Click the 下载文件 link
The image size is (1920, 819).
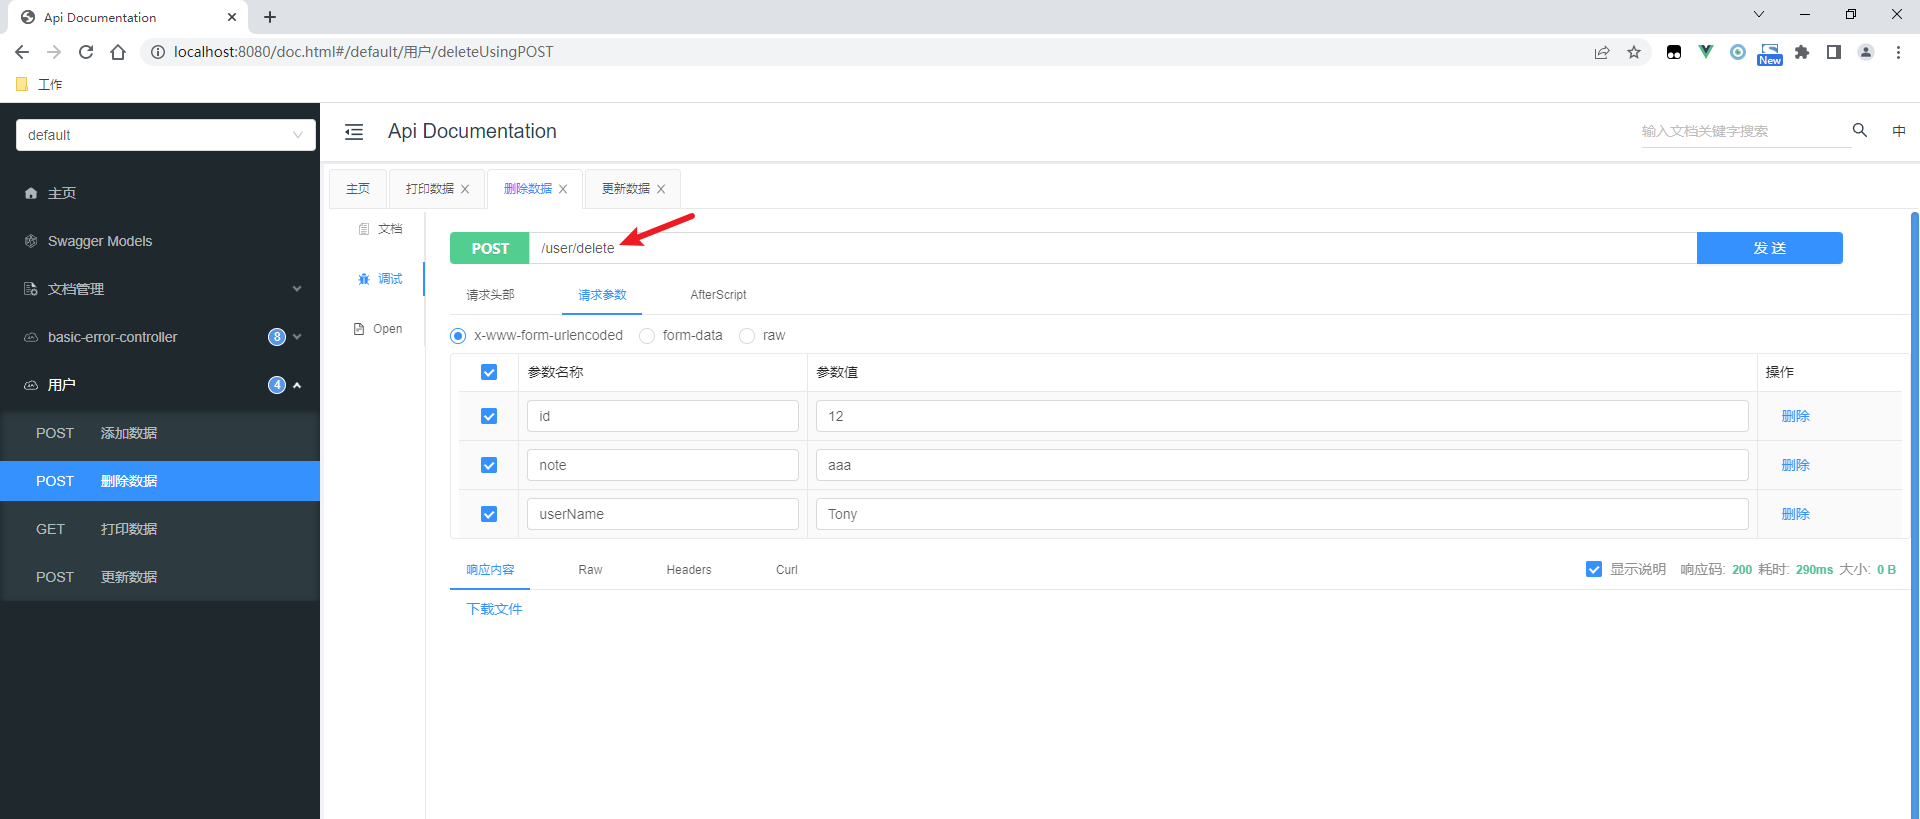[x=494, y=609]
